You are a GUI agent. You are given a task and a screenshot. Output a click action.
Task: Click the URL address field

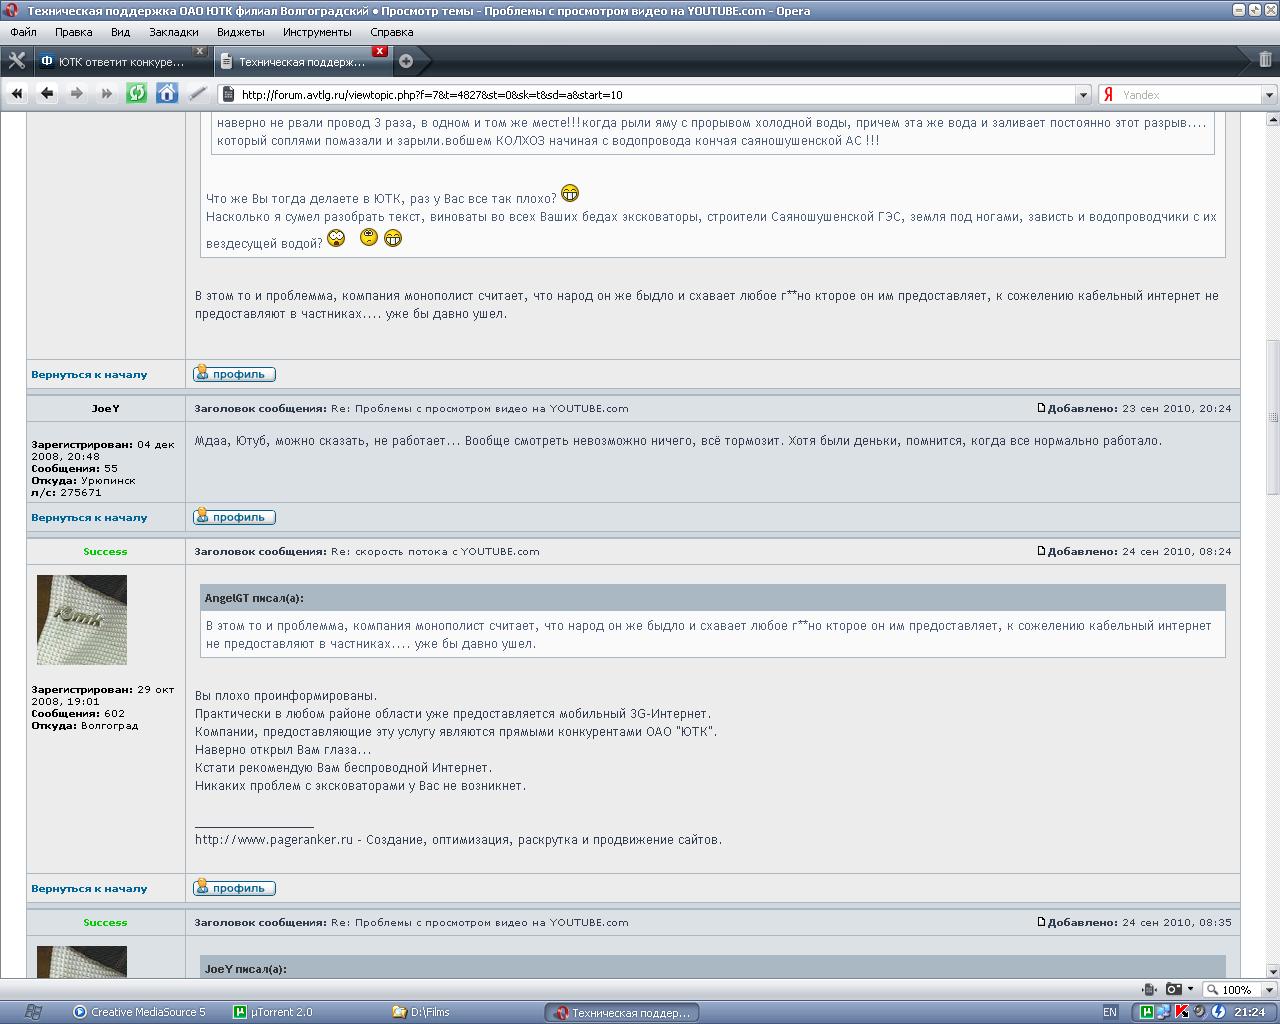655,95
